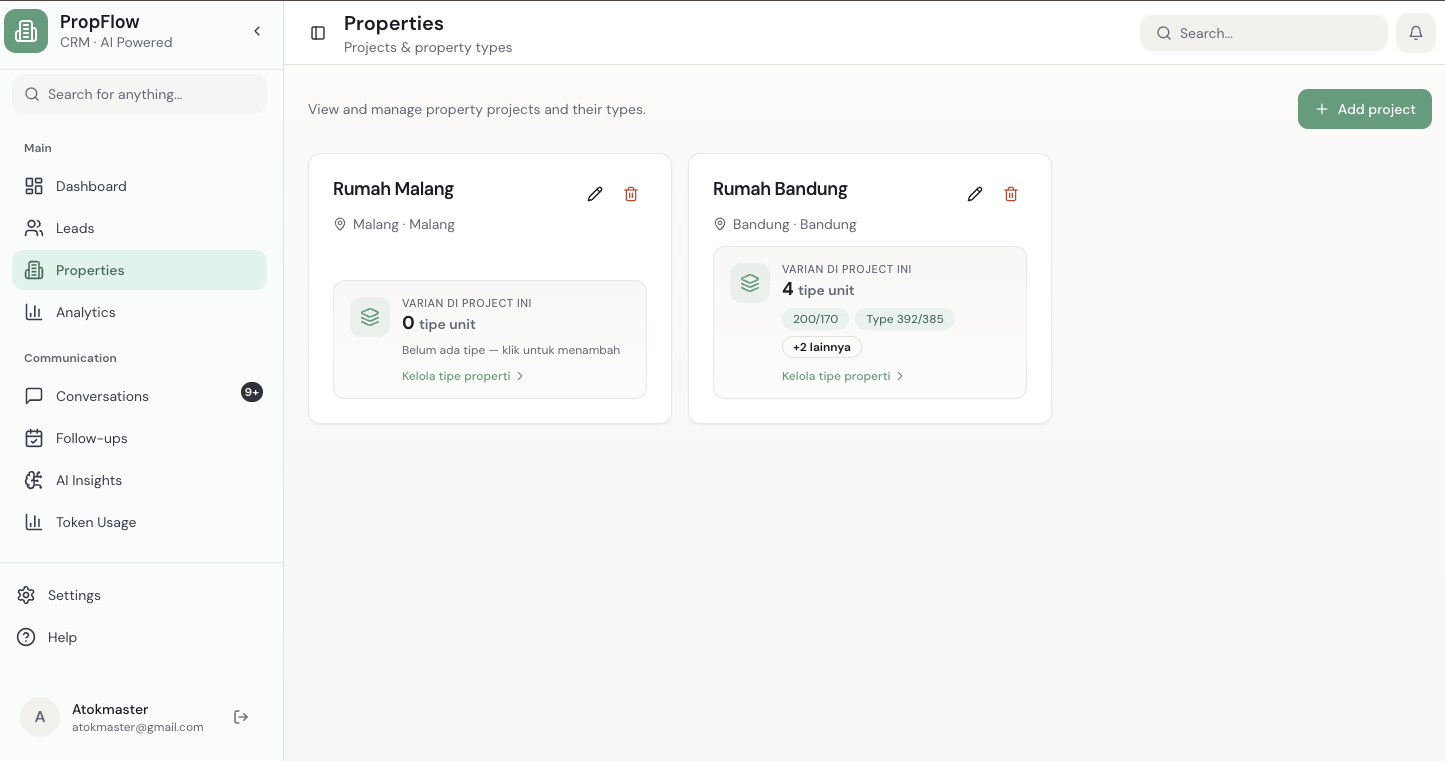This screenshot has height=761, width=1445.
Task: Click the '0 tipe unit' count
Action: pyautogui.click(x=439, y=323)
